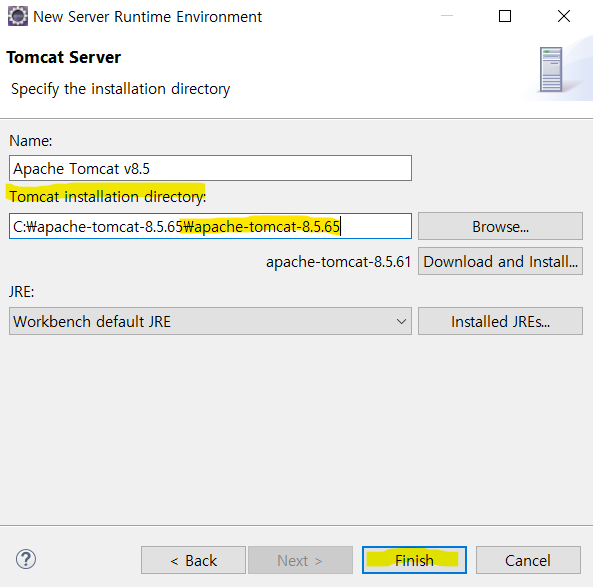Click the 'Specify the installation directory' text

(x=120, y=89)
